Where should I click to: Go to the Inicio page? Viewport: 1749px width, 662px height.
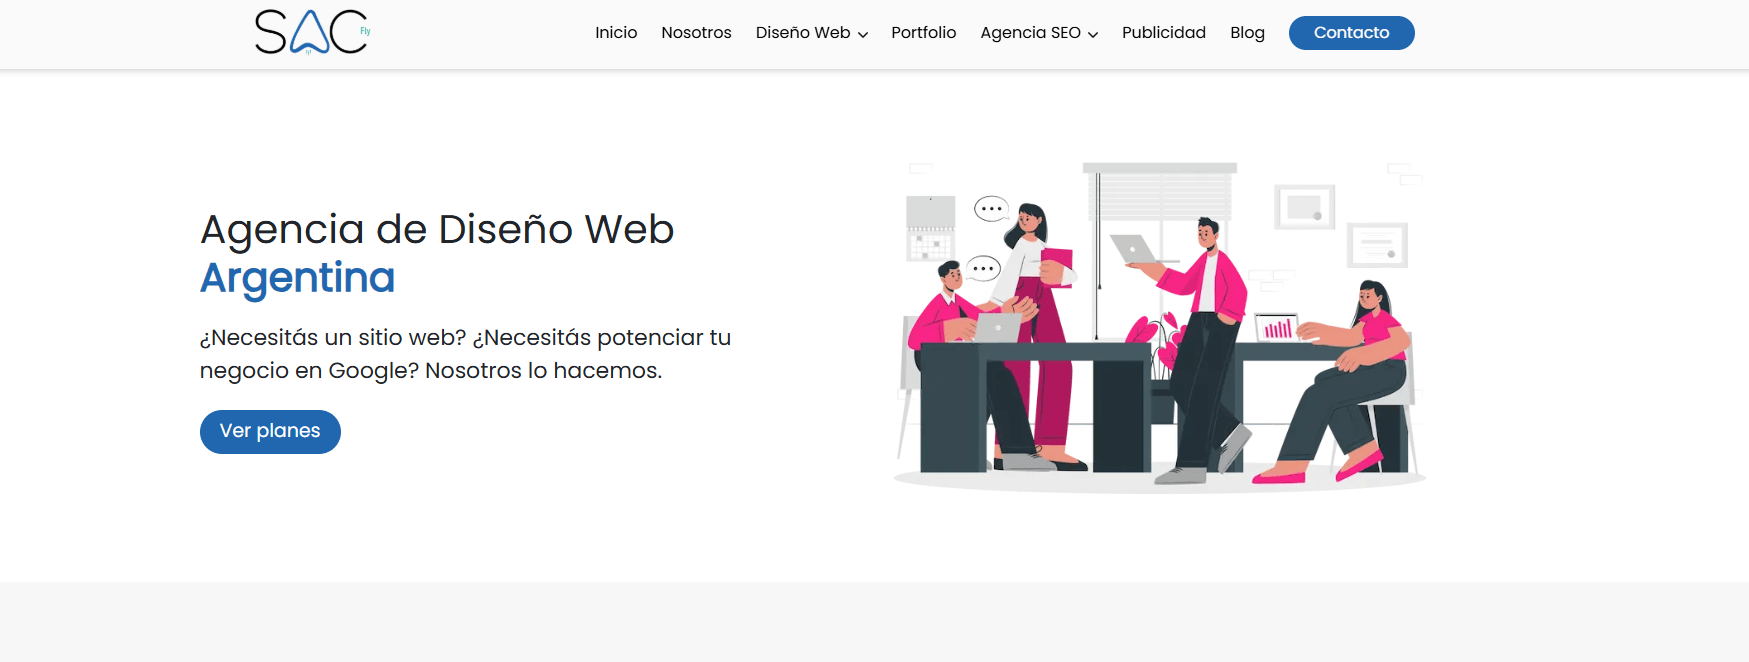616,33
